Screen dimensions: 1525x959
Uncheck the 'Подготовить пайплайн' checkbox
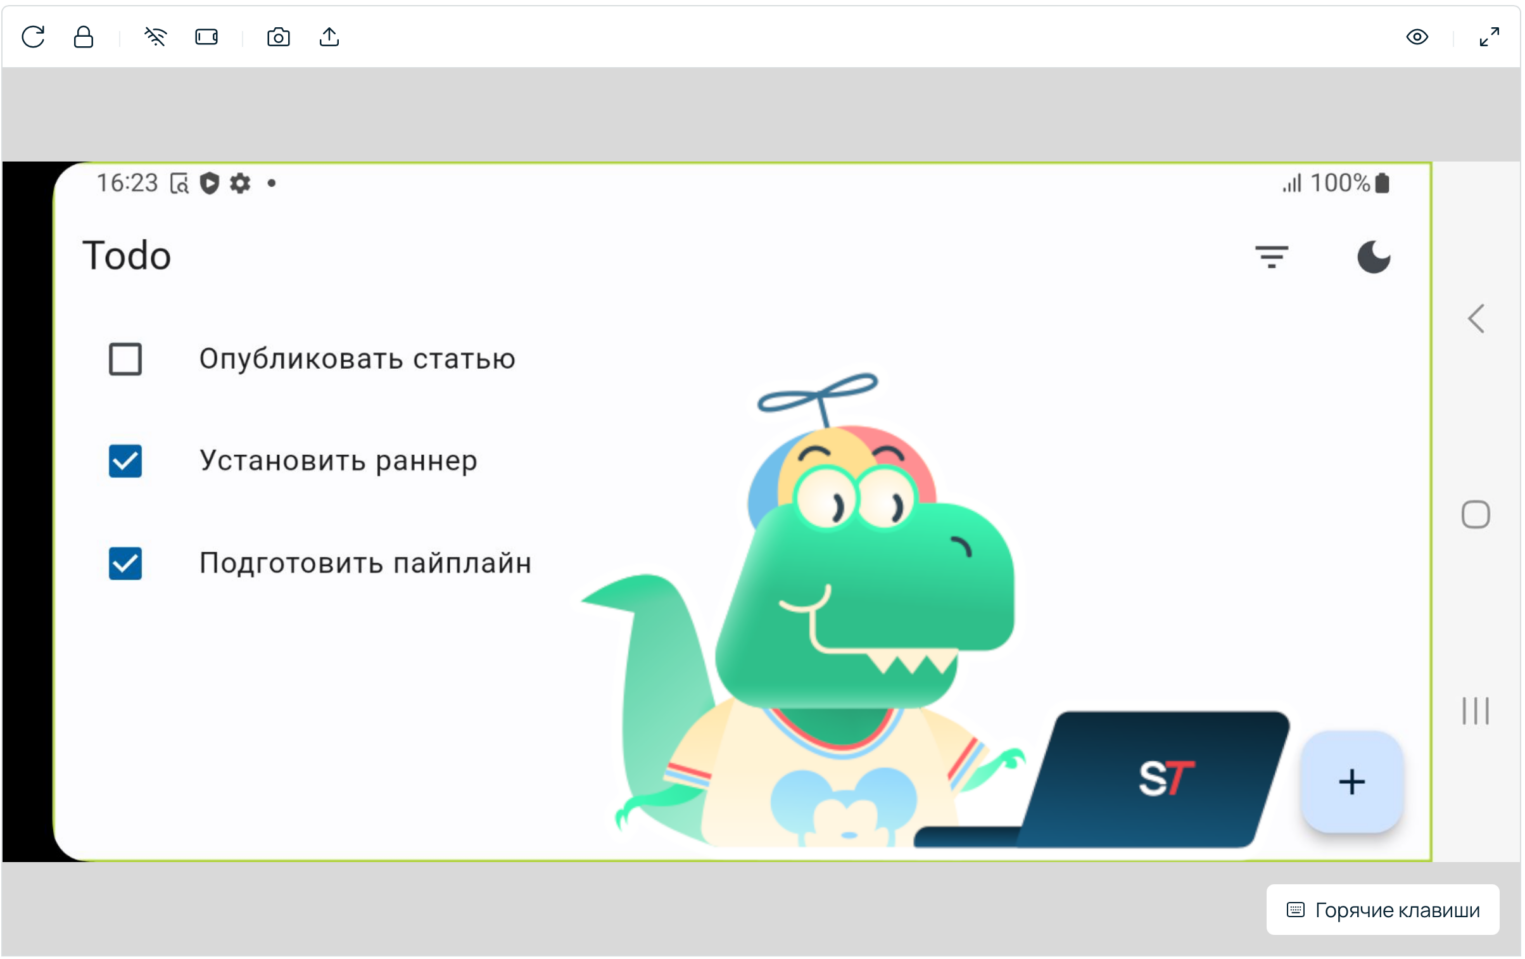tap(125, 563)
